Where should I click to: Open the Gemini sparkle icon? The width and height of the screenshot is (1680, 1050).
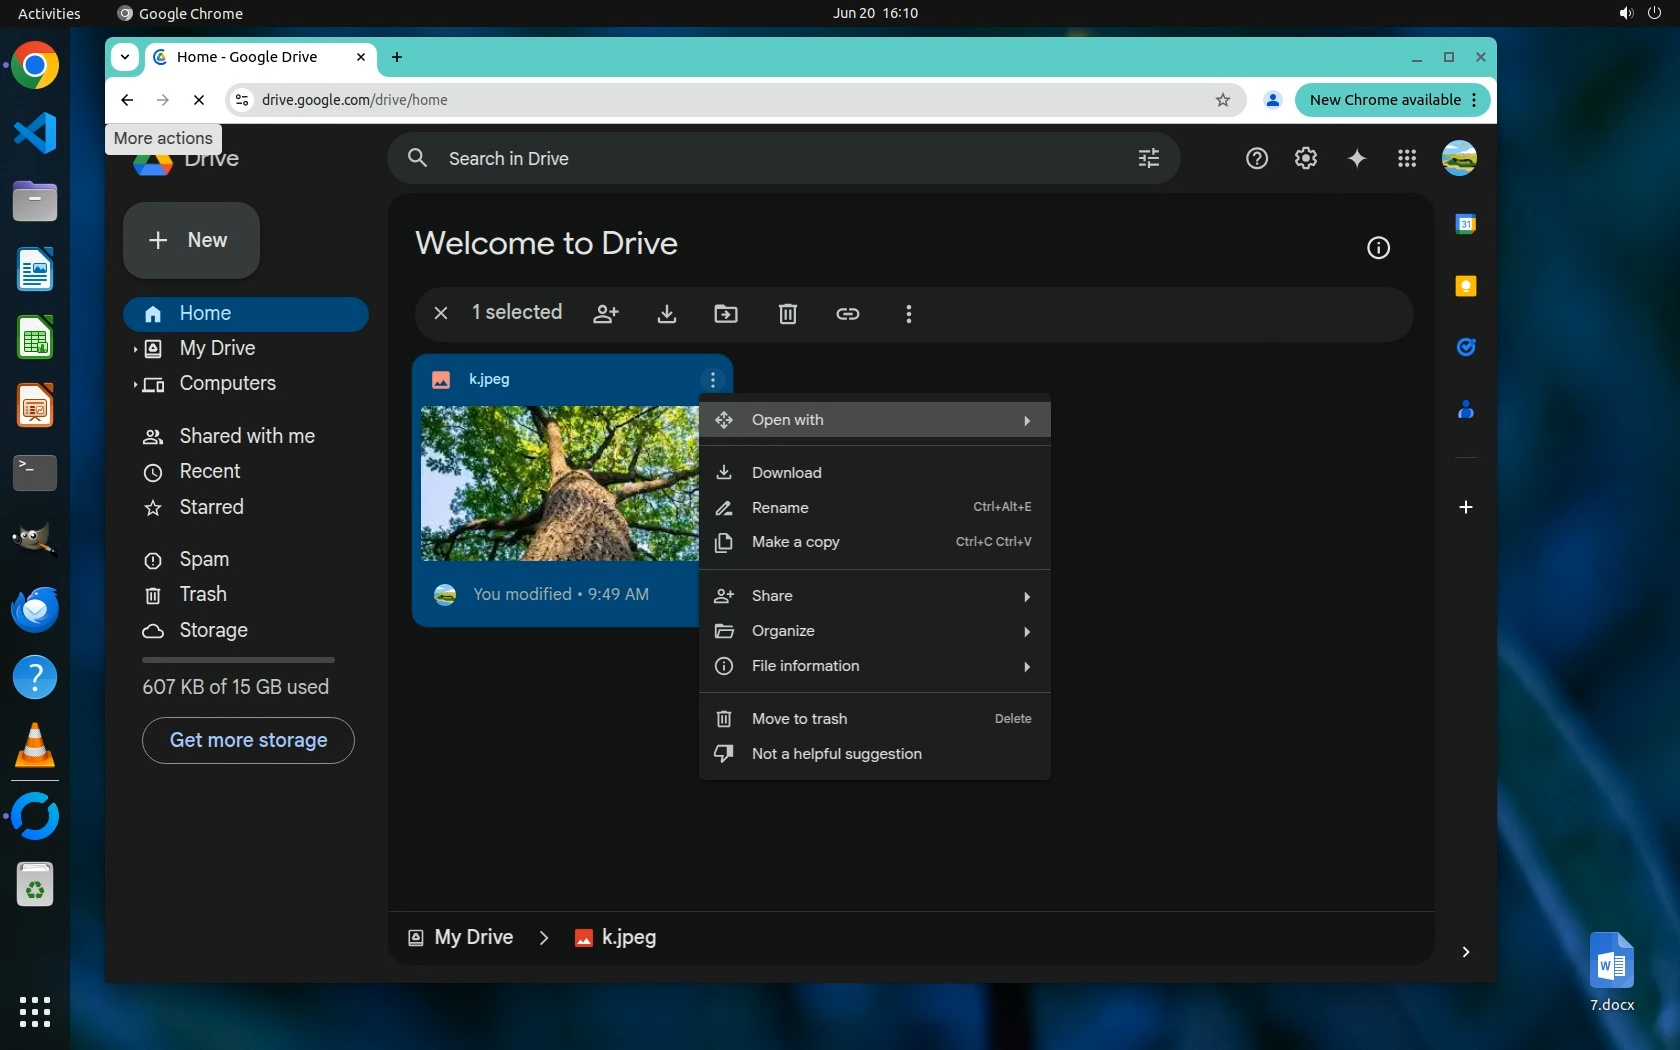click(1357, 158)
